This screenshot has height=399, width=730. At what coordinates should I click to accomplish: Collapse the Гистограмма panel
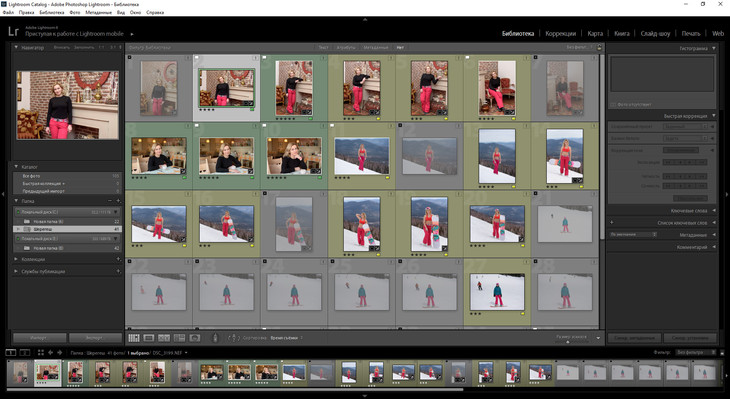(714, 48)
